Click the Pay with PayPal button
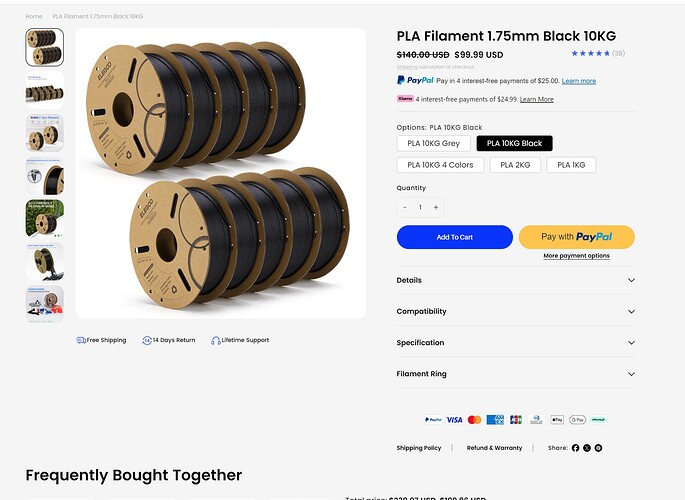 (x=577, y=237)
